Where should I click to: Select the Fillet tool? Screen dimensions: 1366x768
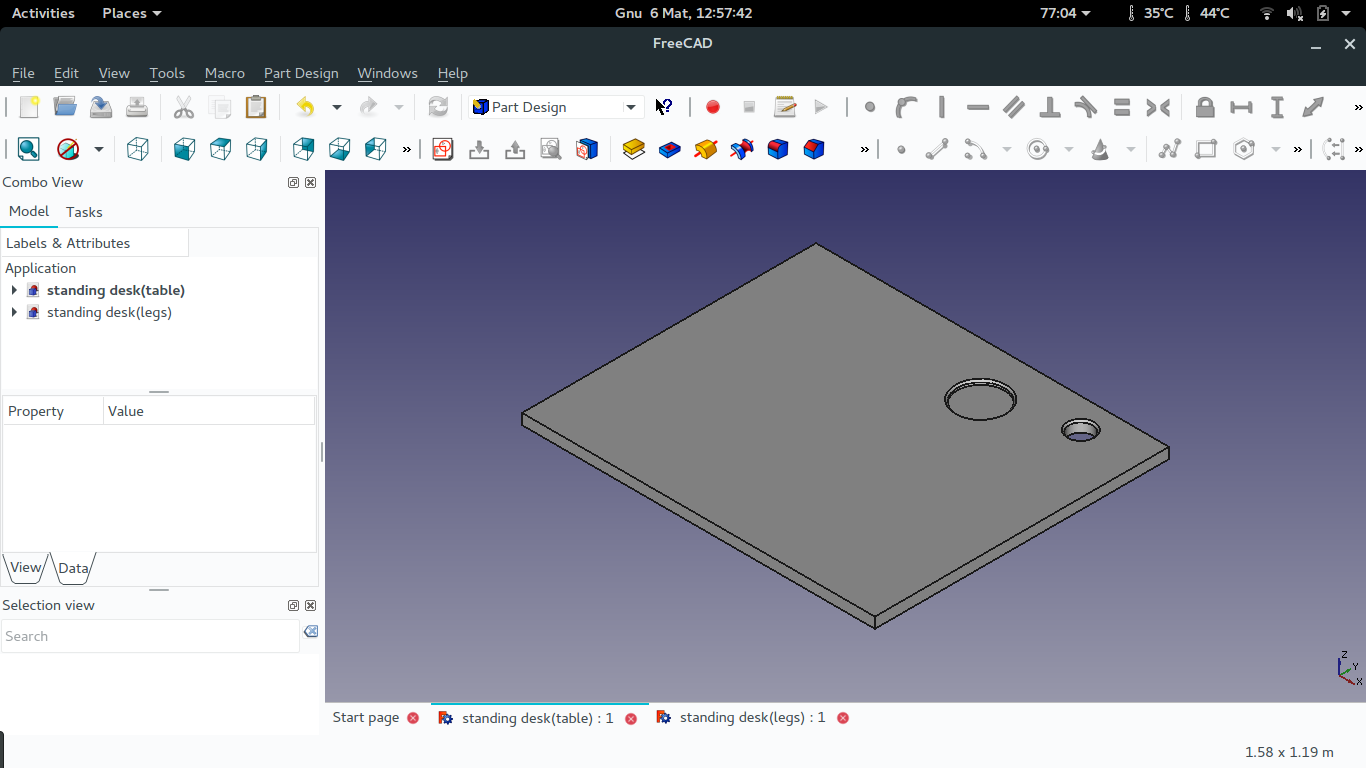pos(777,148)
